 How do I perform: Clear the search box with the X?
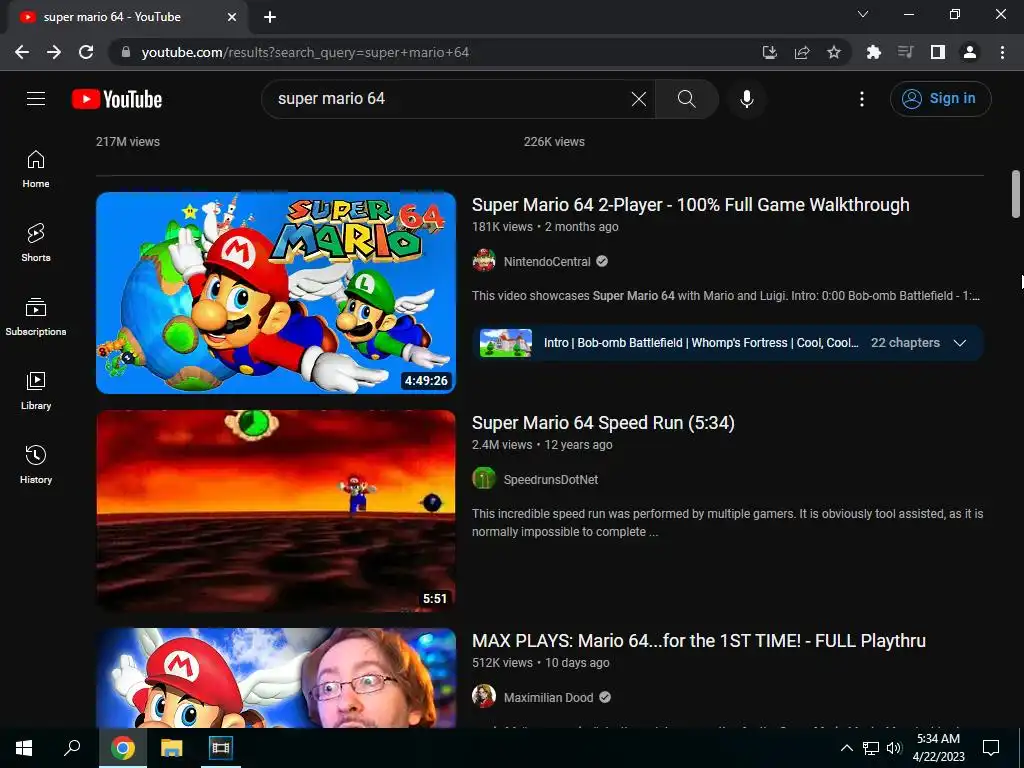(x=639, y=99)
